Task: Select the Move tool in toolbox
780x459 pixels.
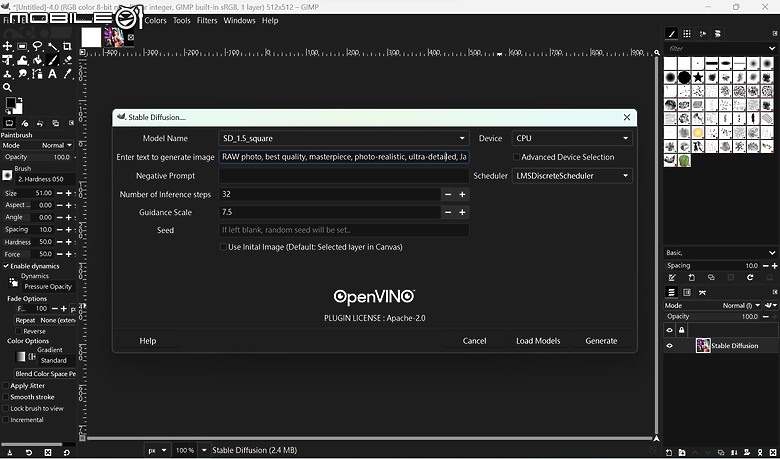Action: pyautogui.click(x=7, y=46)
